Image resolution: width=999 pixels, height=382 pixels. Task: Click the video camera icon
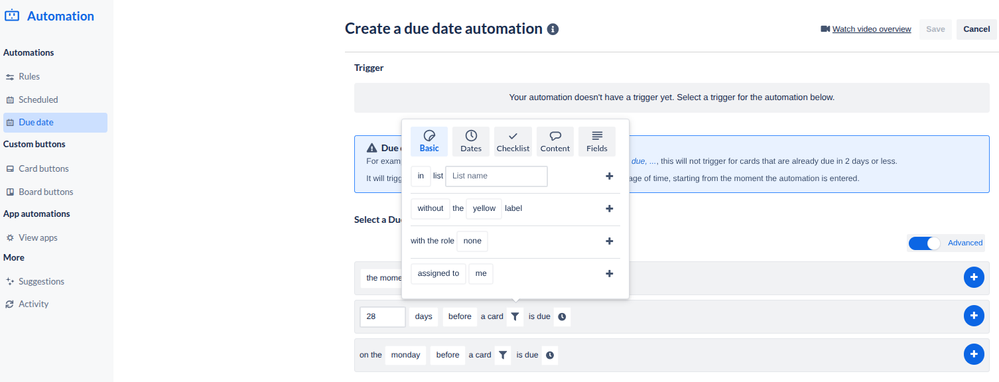coord(825,29)
